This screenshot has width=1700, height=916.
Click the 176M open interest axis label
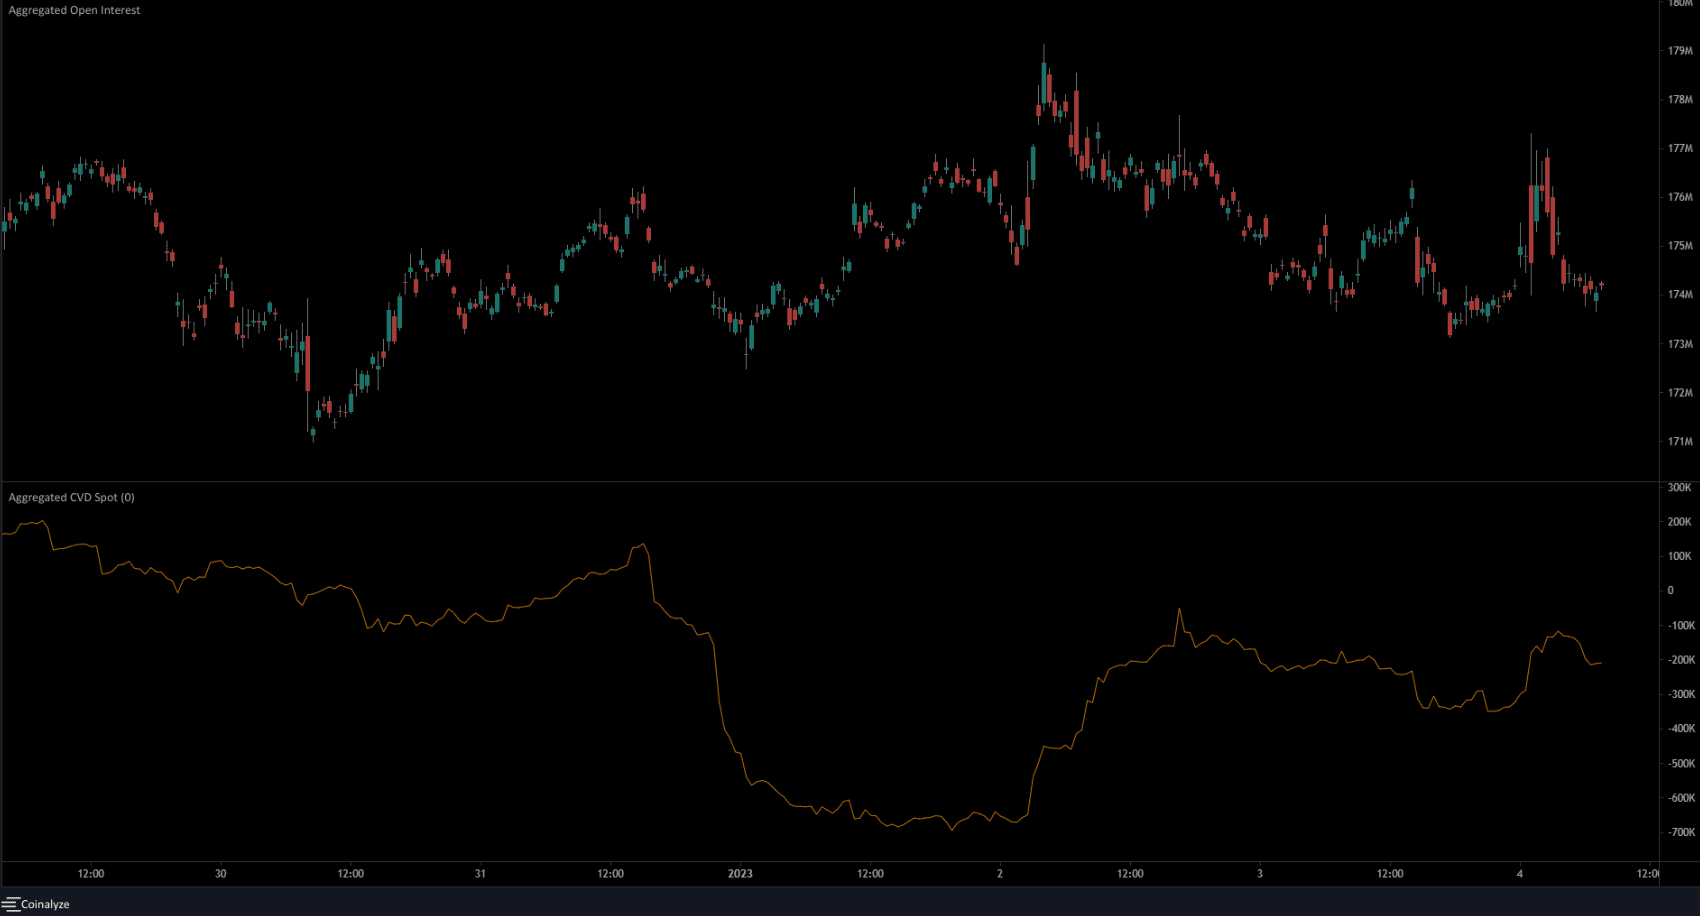[1680, 198]
